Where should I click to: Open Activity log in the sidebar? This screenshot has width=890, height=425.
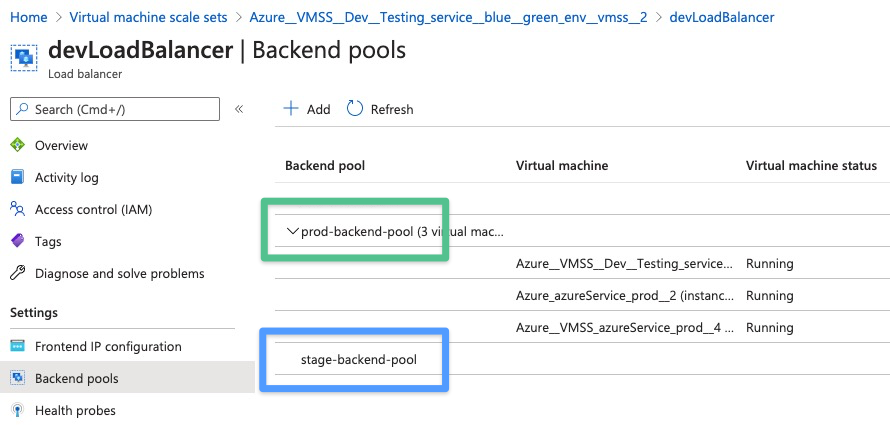[x=66, y=178]
